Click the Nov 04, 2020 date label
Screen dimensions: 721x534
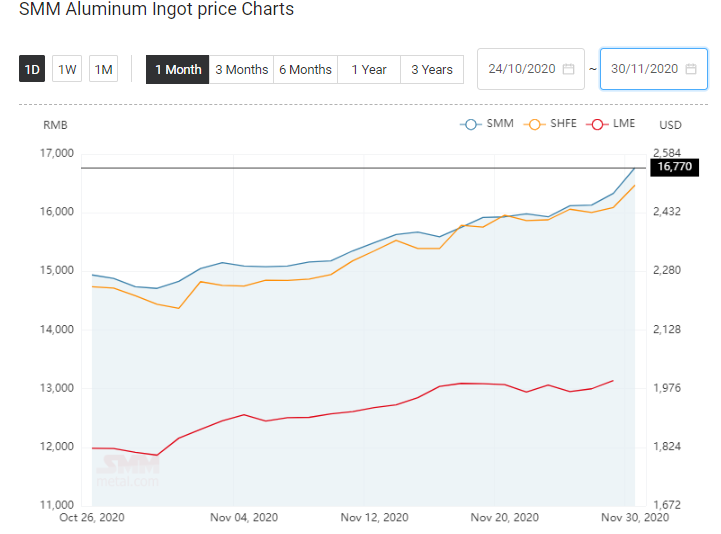click(x=244, y=517)
